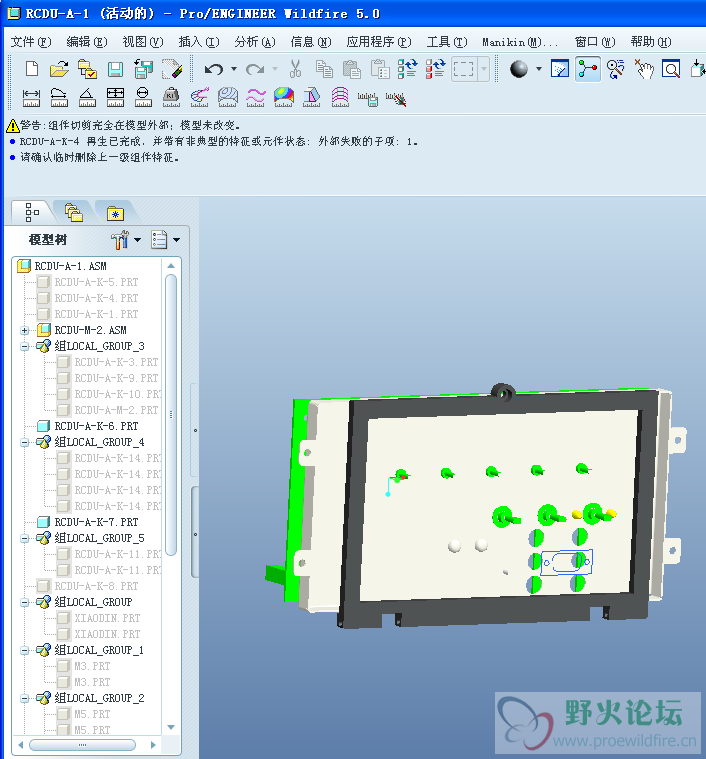This screenshot has width=706, height=759.
Task: Save the model with the floppy disk icon
Action: click(115, 69)
